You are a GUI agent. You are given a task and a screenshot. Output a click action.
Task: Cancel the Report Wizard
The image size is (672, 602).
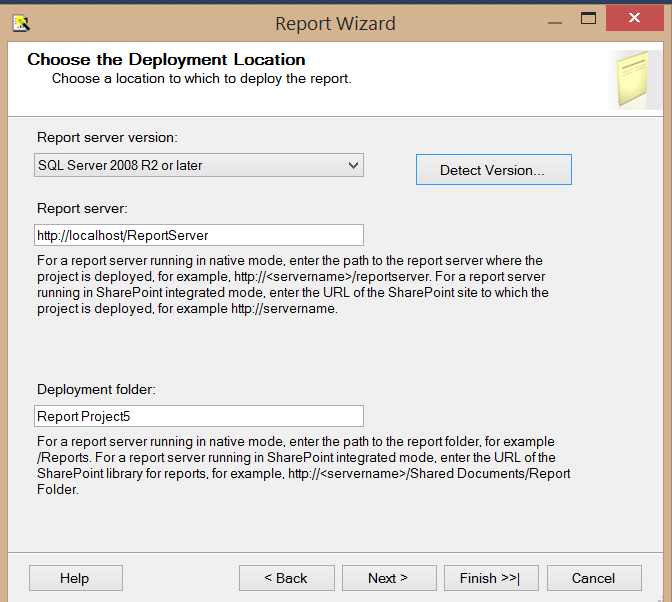tap(594, 578)
